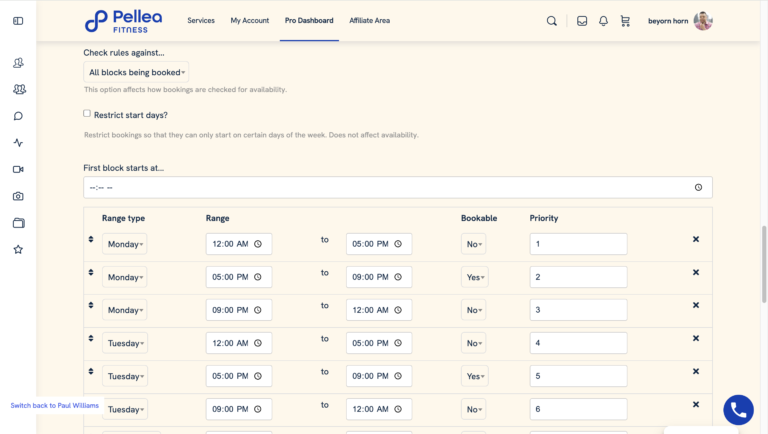Open the Monday range type dropdown, priority 1

point(125,244)
